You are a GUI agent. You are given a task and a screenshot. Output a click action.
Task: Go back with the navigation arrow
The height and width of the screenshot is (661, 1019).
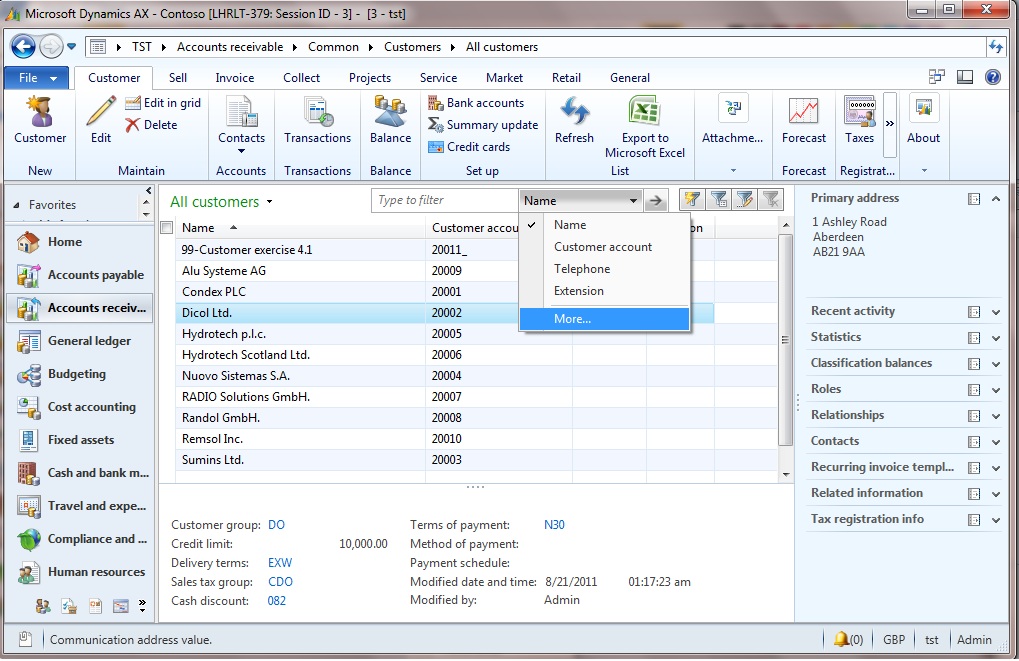click(23, 47)
